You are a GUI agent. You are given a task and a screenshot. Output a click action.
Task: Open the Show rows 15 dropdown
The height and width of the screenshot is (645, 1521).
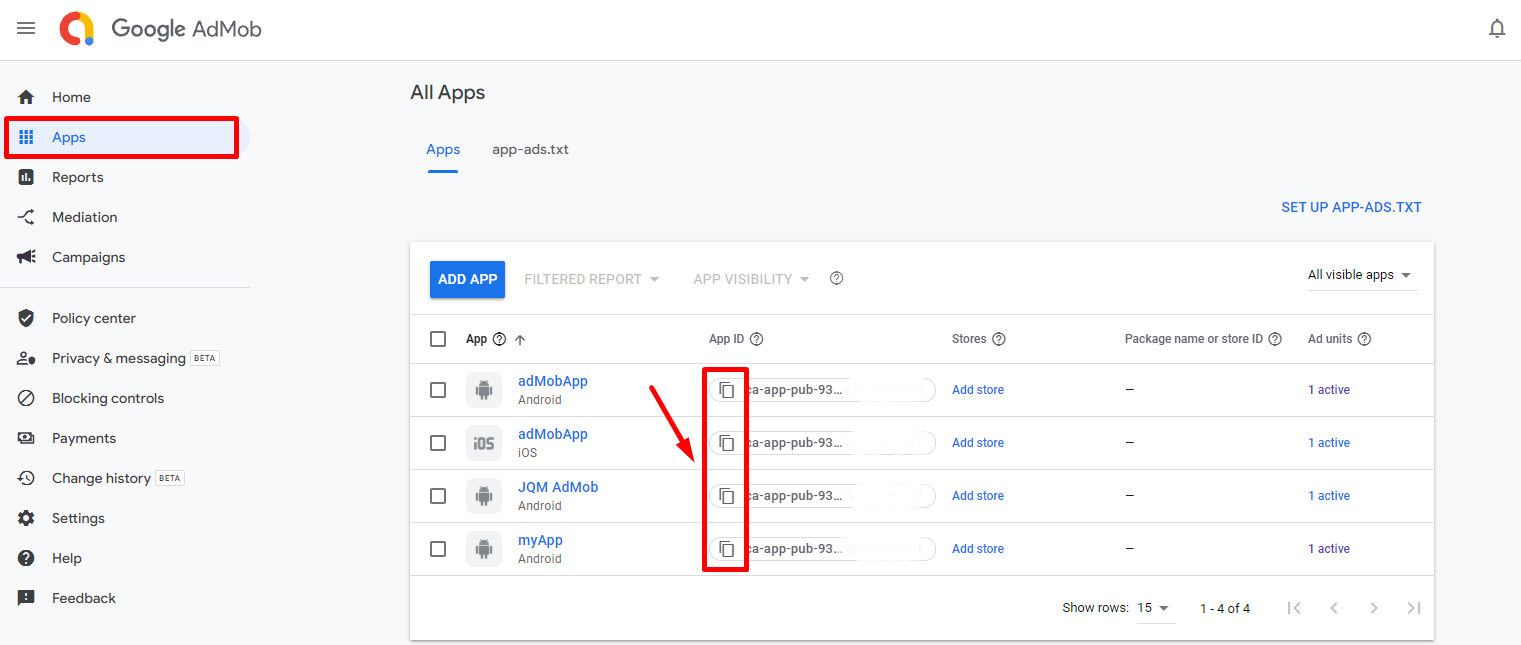[x=1154, y=608]
